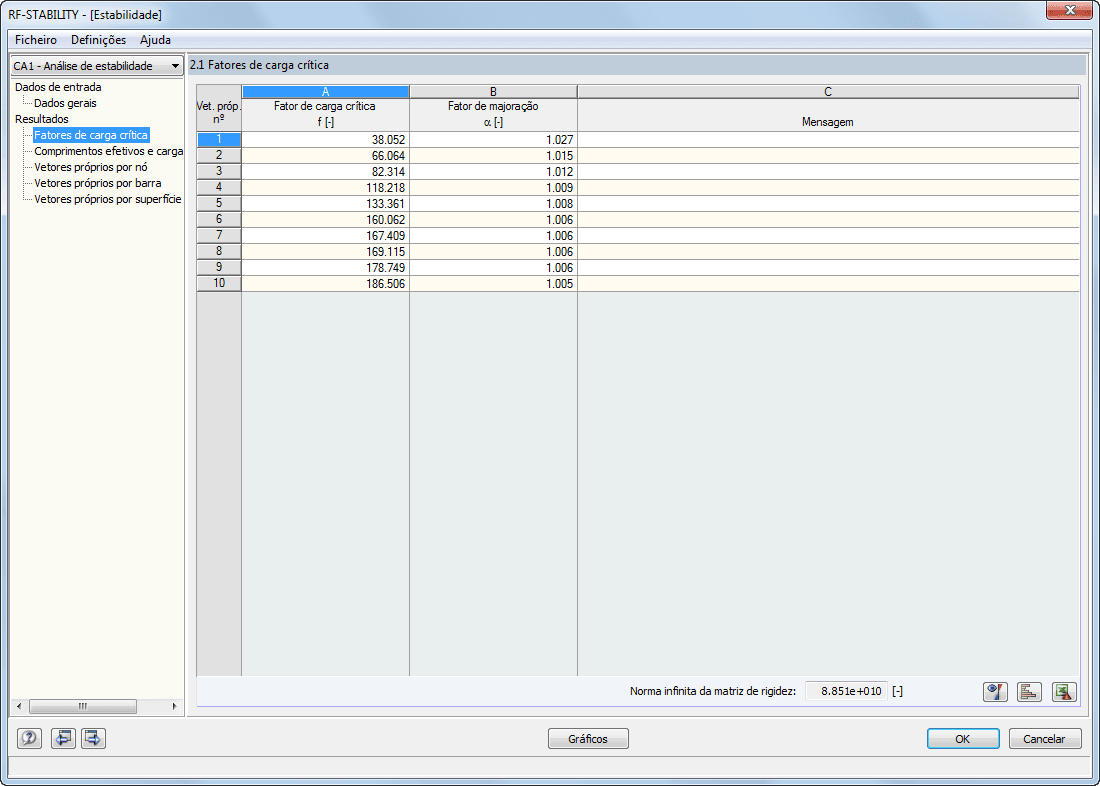Click the cell with value 133.361
1100x786 pixels.
(x=326, y=204)
